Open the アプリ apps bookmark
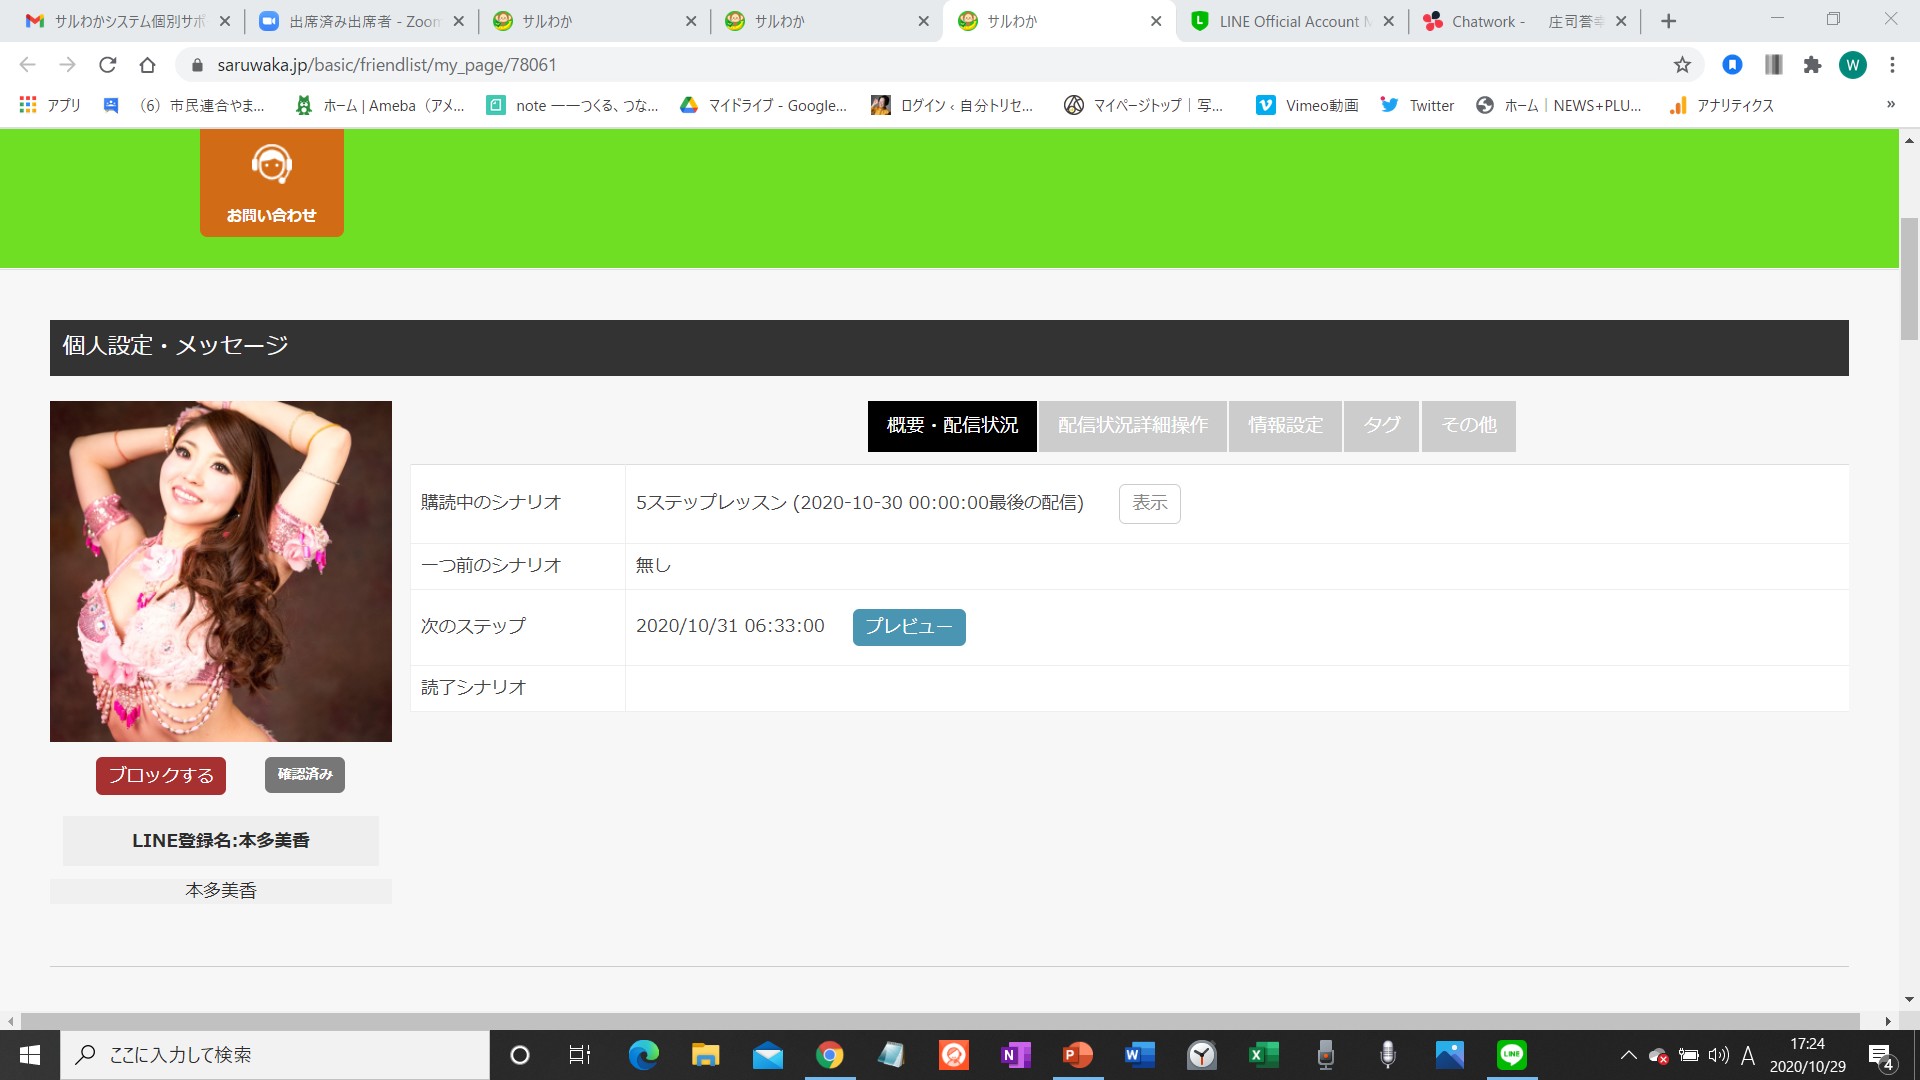 [50, 105]
